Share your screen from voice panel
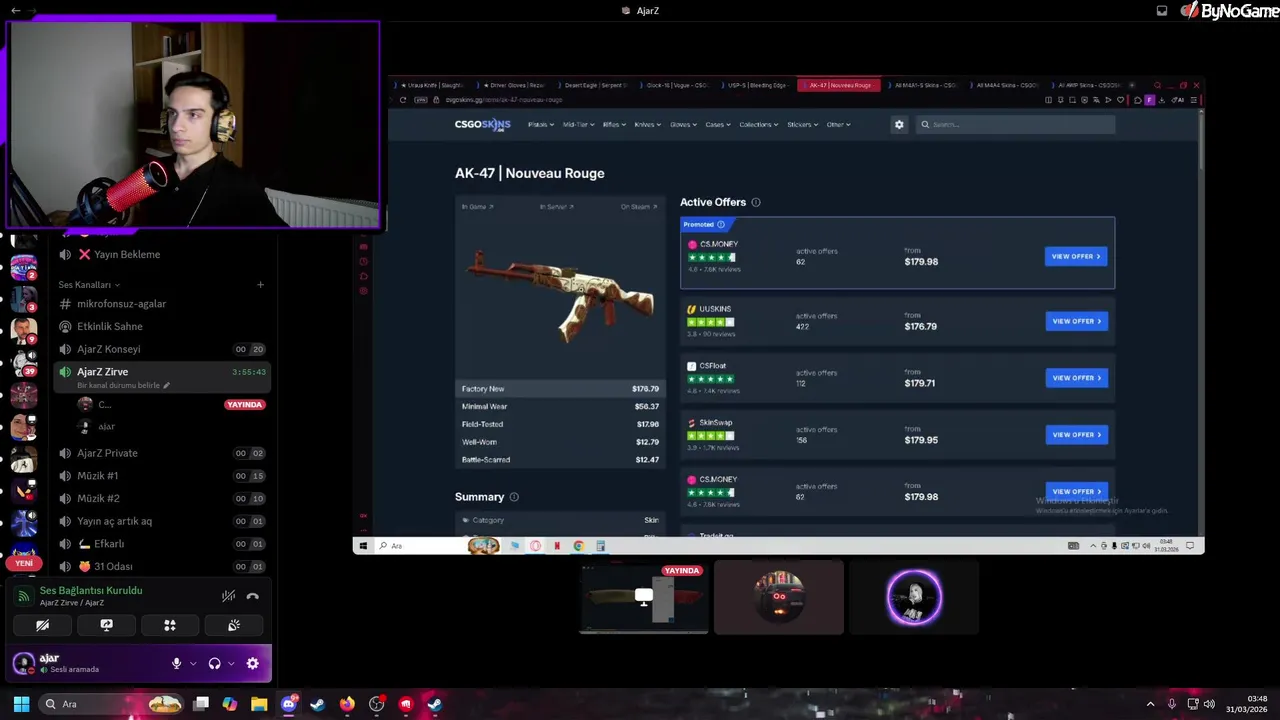The height and width of the screenshot is (720, 1280). point(106,625)
